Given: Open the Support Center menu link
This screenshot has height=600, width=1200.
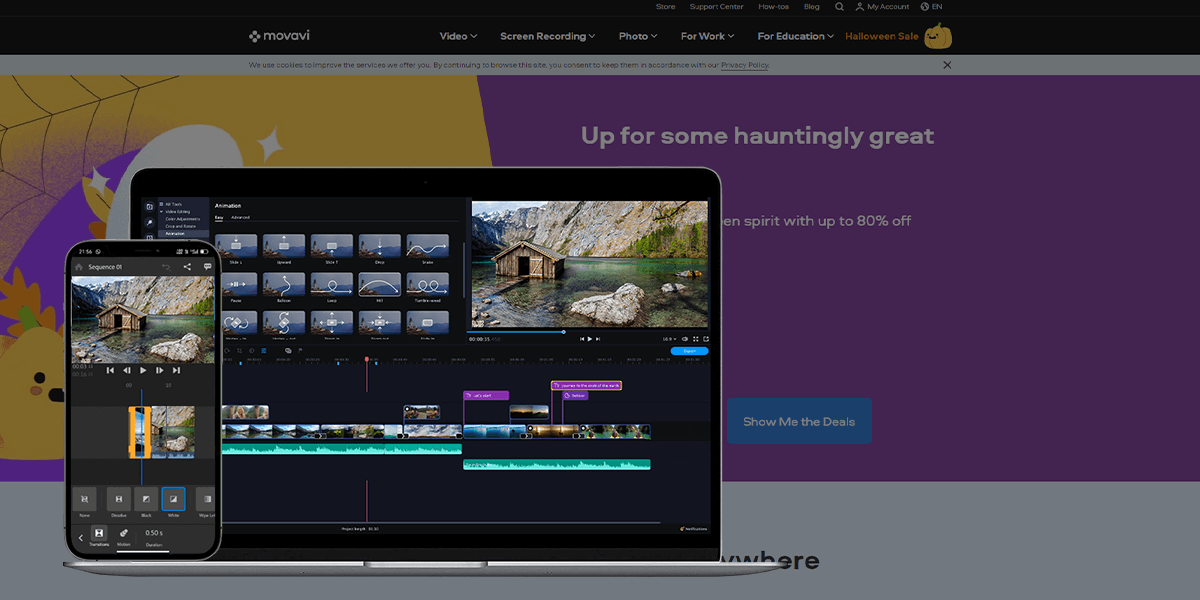Looking at the screenshot, I should pyautogui.click(x=716, y=7).
